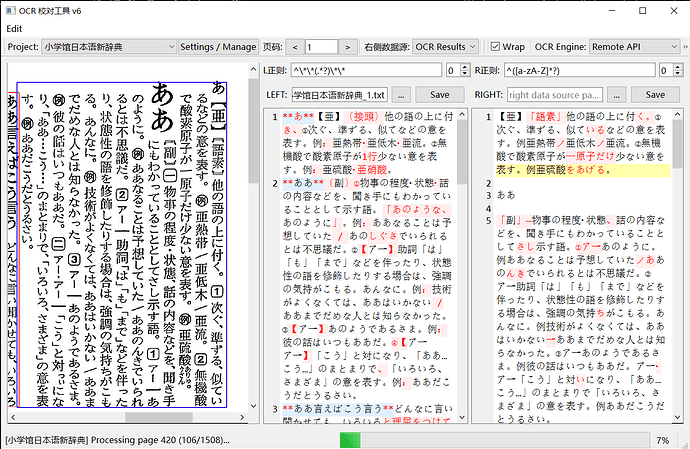Image resolution: width=690 pixels, height=449 pixels.
Task: Click the OCR tool app icon in title bar
Action: (x=11, y=11)
